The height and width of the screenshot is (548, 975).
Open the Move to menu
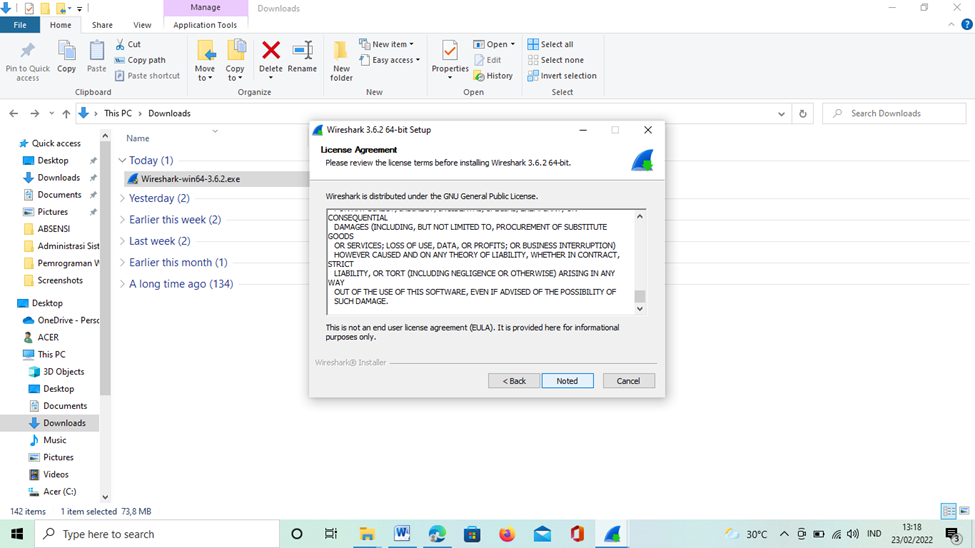tap(205, 60)
